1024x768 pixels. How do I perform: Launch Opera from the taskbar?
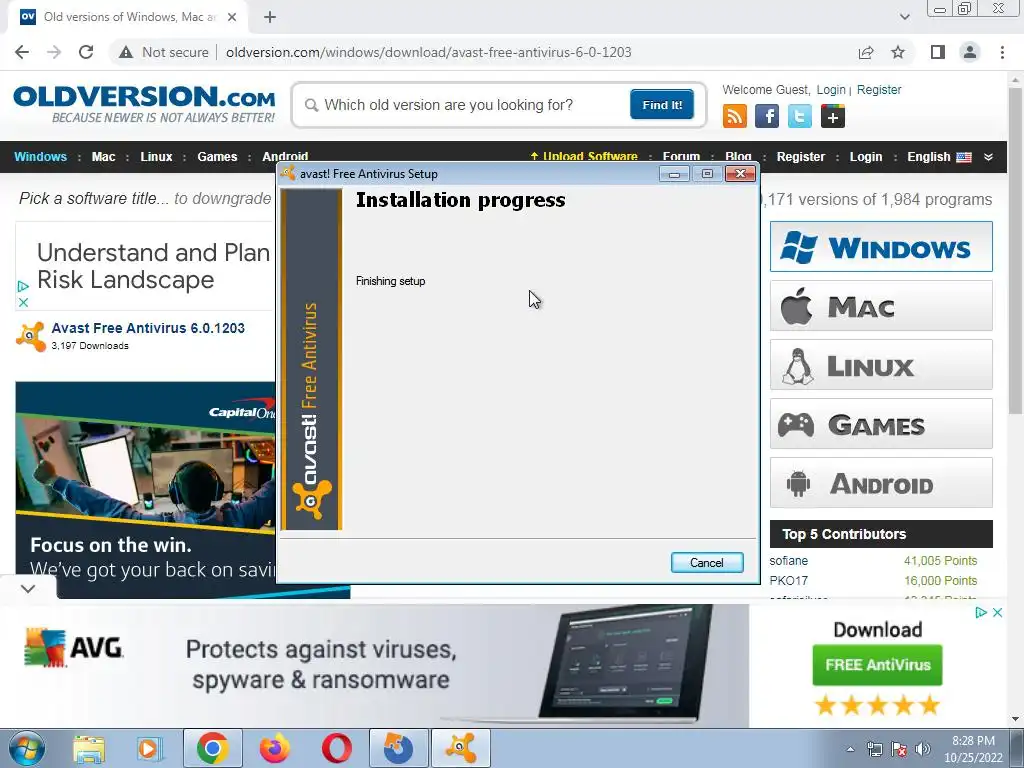tap(336, 748)
